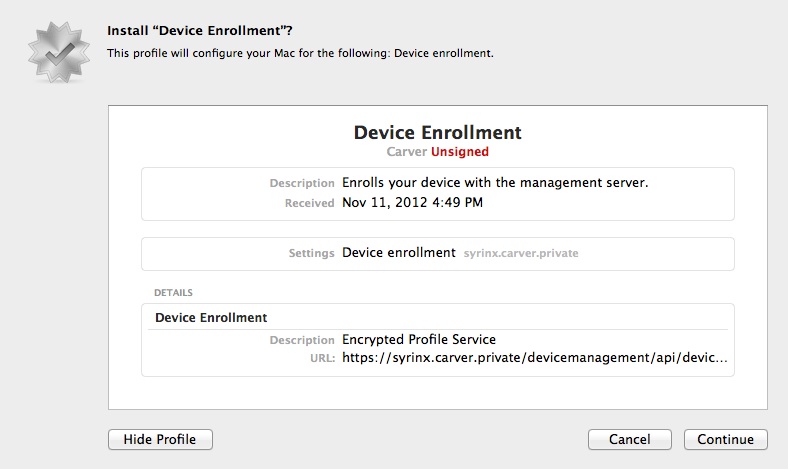Click the Encrypted Profile Service description
788x469 pixels.
[419, 339]
